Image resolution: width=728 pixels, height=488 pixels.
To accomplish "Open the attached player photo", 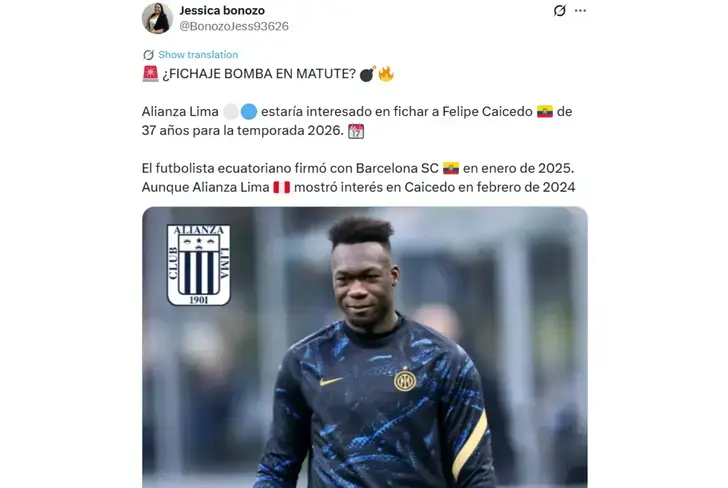I will [365, 347].
